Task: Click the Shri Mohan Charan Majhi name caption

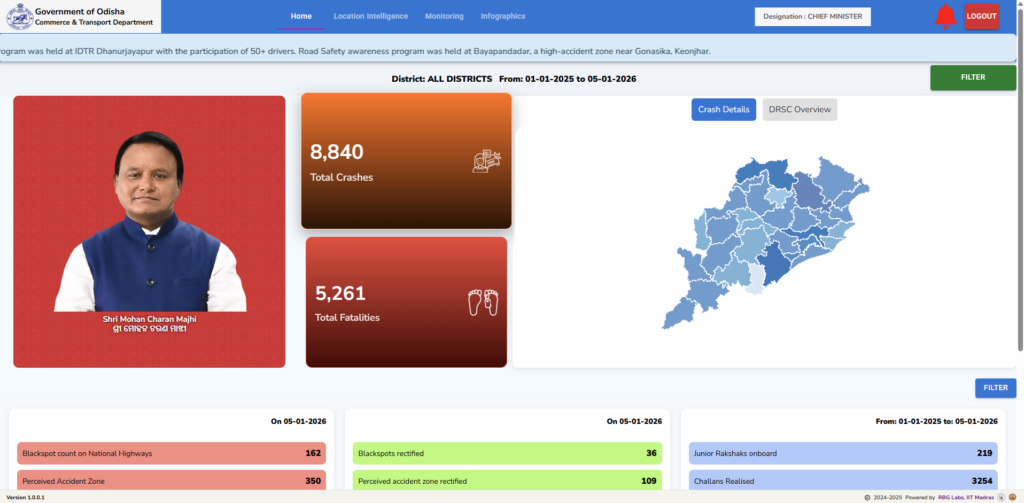Action: pyautogui.click(x=150, y=319)
